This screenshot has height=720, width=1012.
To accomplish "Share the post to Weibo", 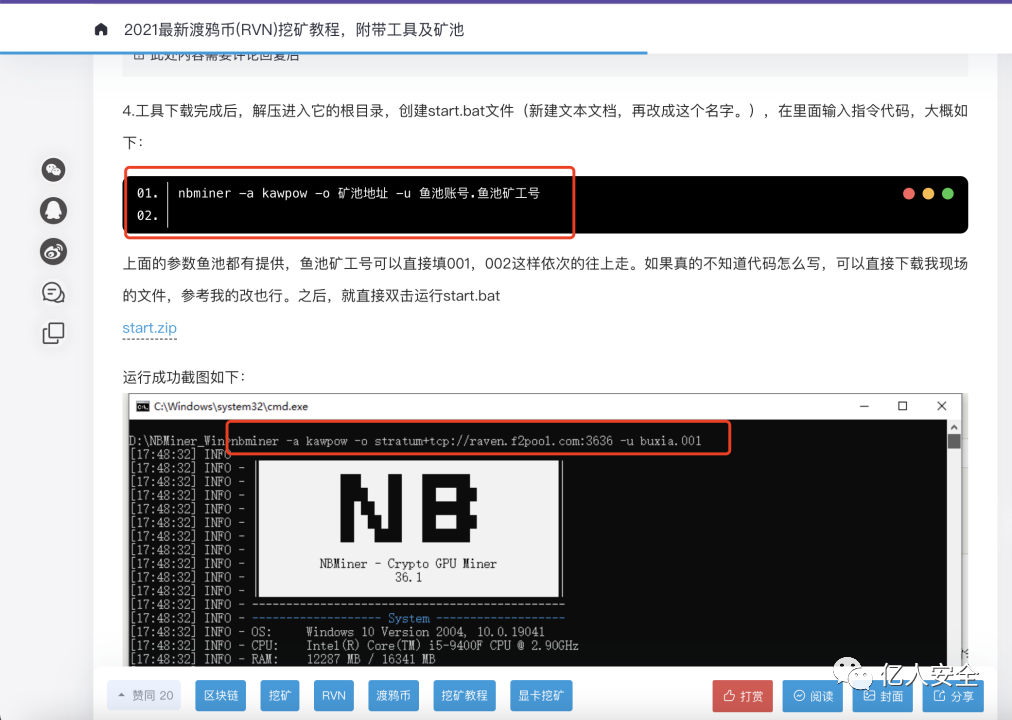I will point(53,253).
